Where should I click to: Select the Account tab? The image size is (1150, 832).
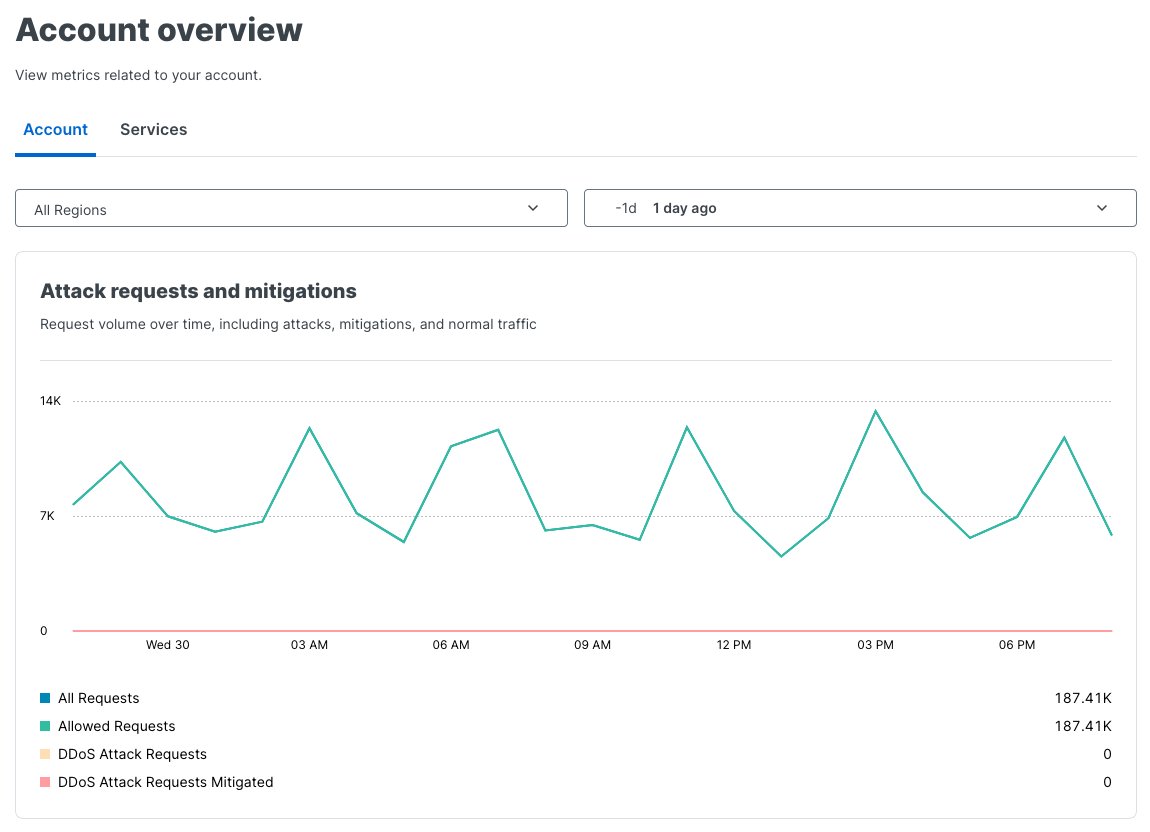(x=55, y=129)
